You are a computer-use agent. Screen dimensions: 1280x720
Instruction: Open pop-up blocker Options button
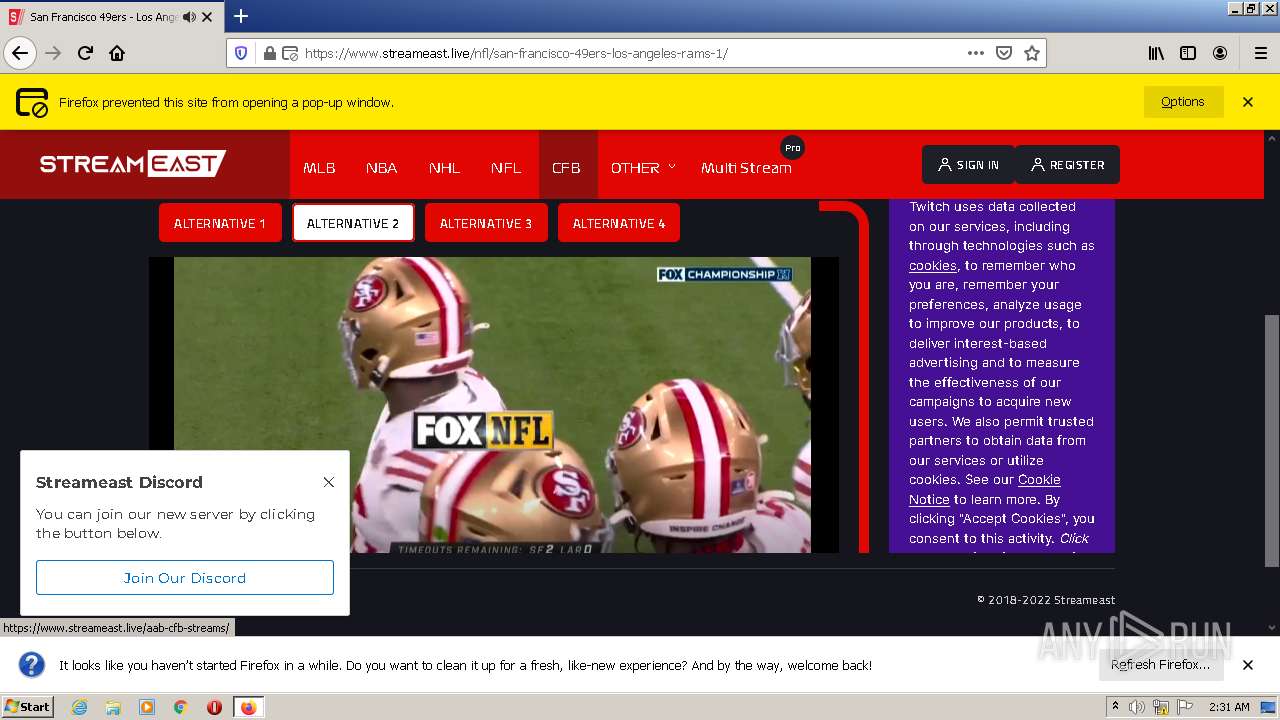tap(1183, 102)
